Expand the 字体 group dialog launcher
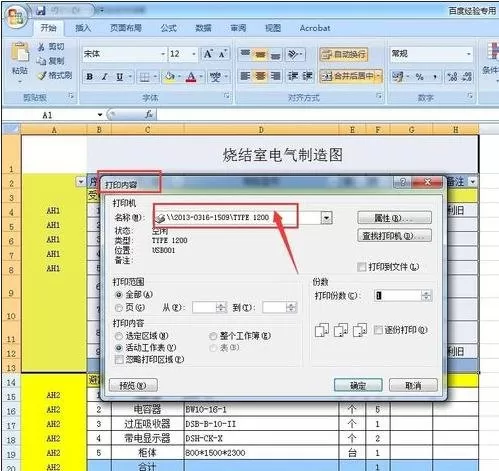 pyautogui.click(x=227, y=96)
